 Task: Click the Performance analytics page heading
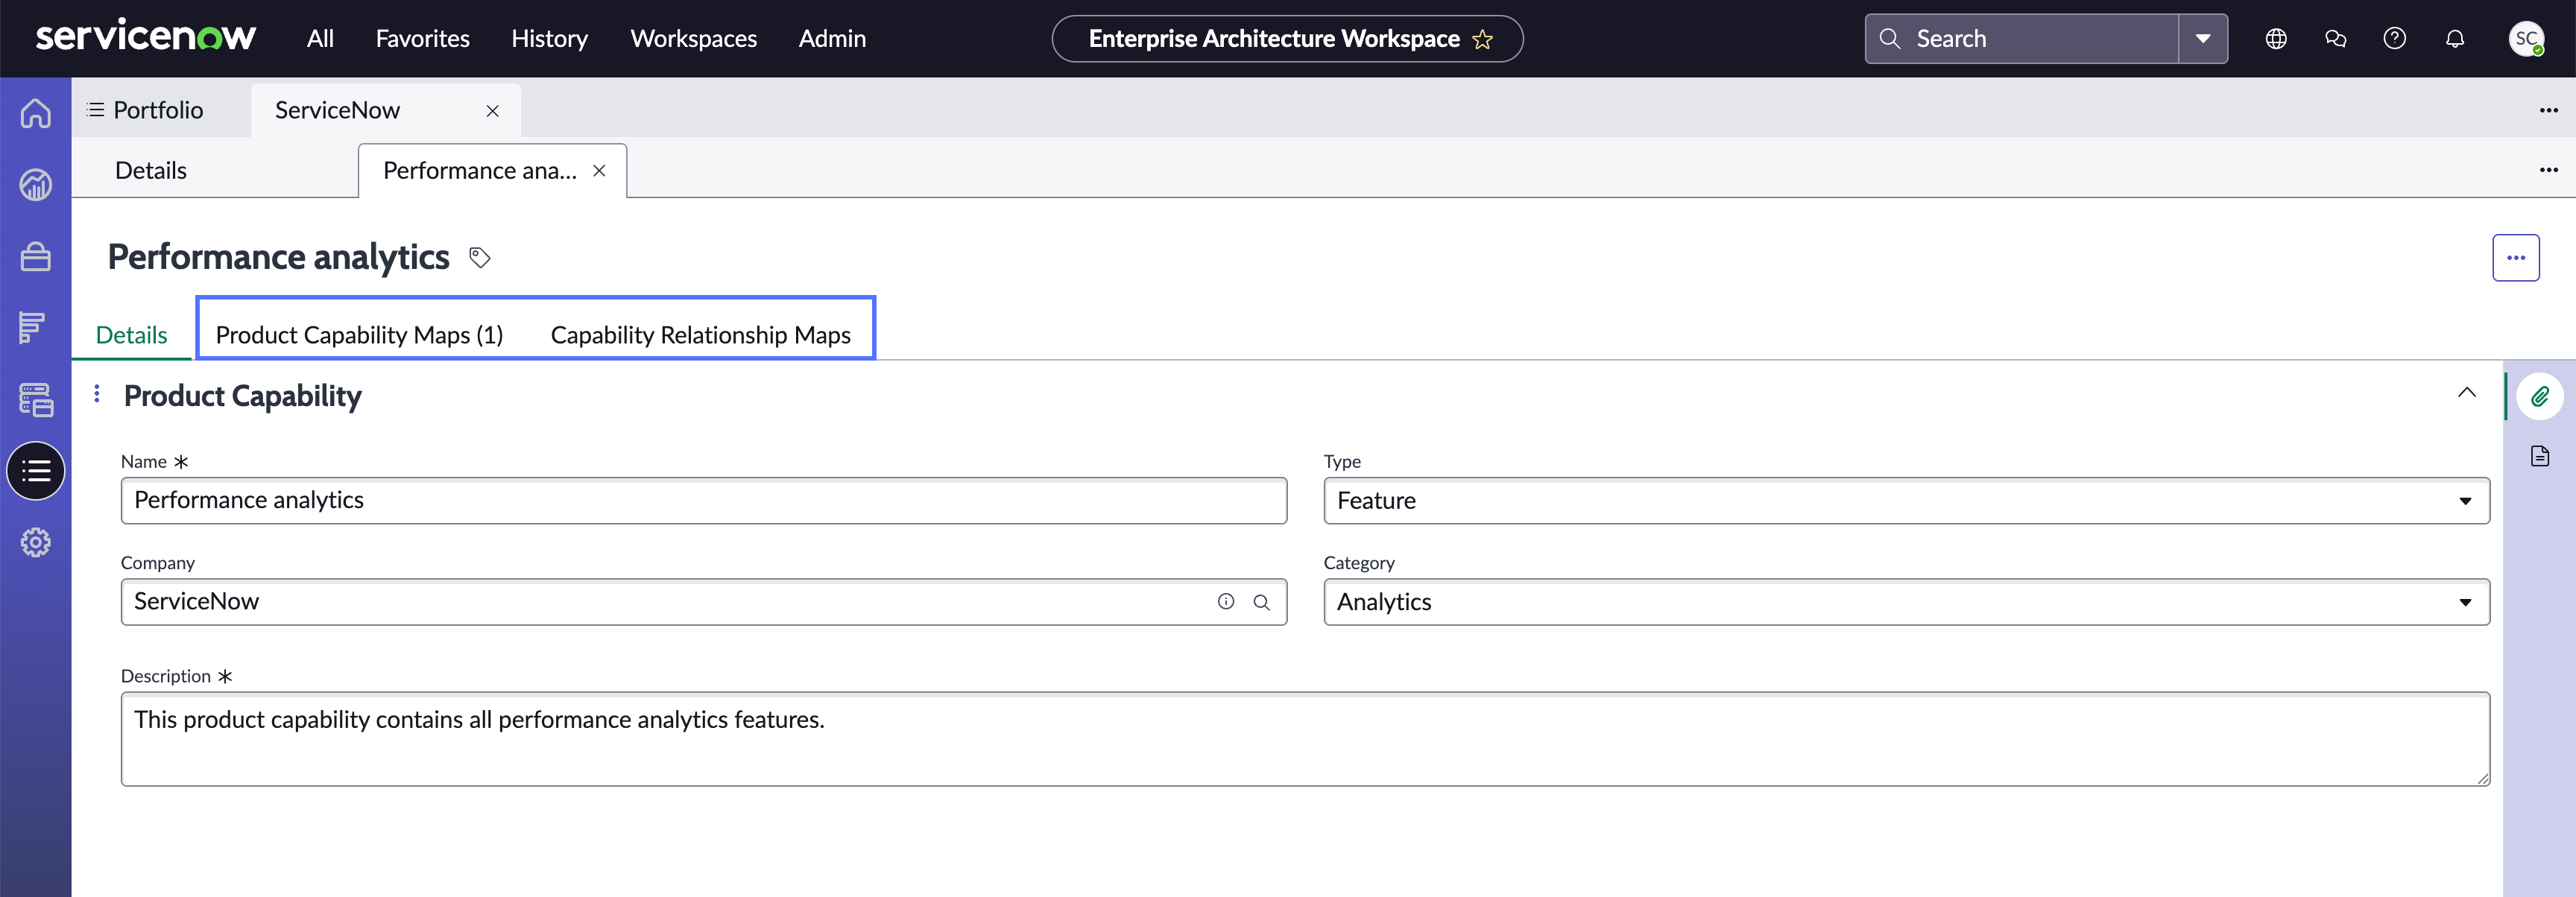tap(279, 258)
